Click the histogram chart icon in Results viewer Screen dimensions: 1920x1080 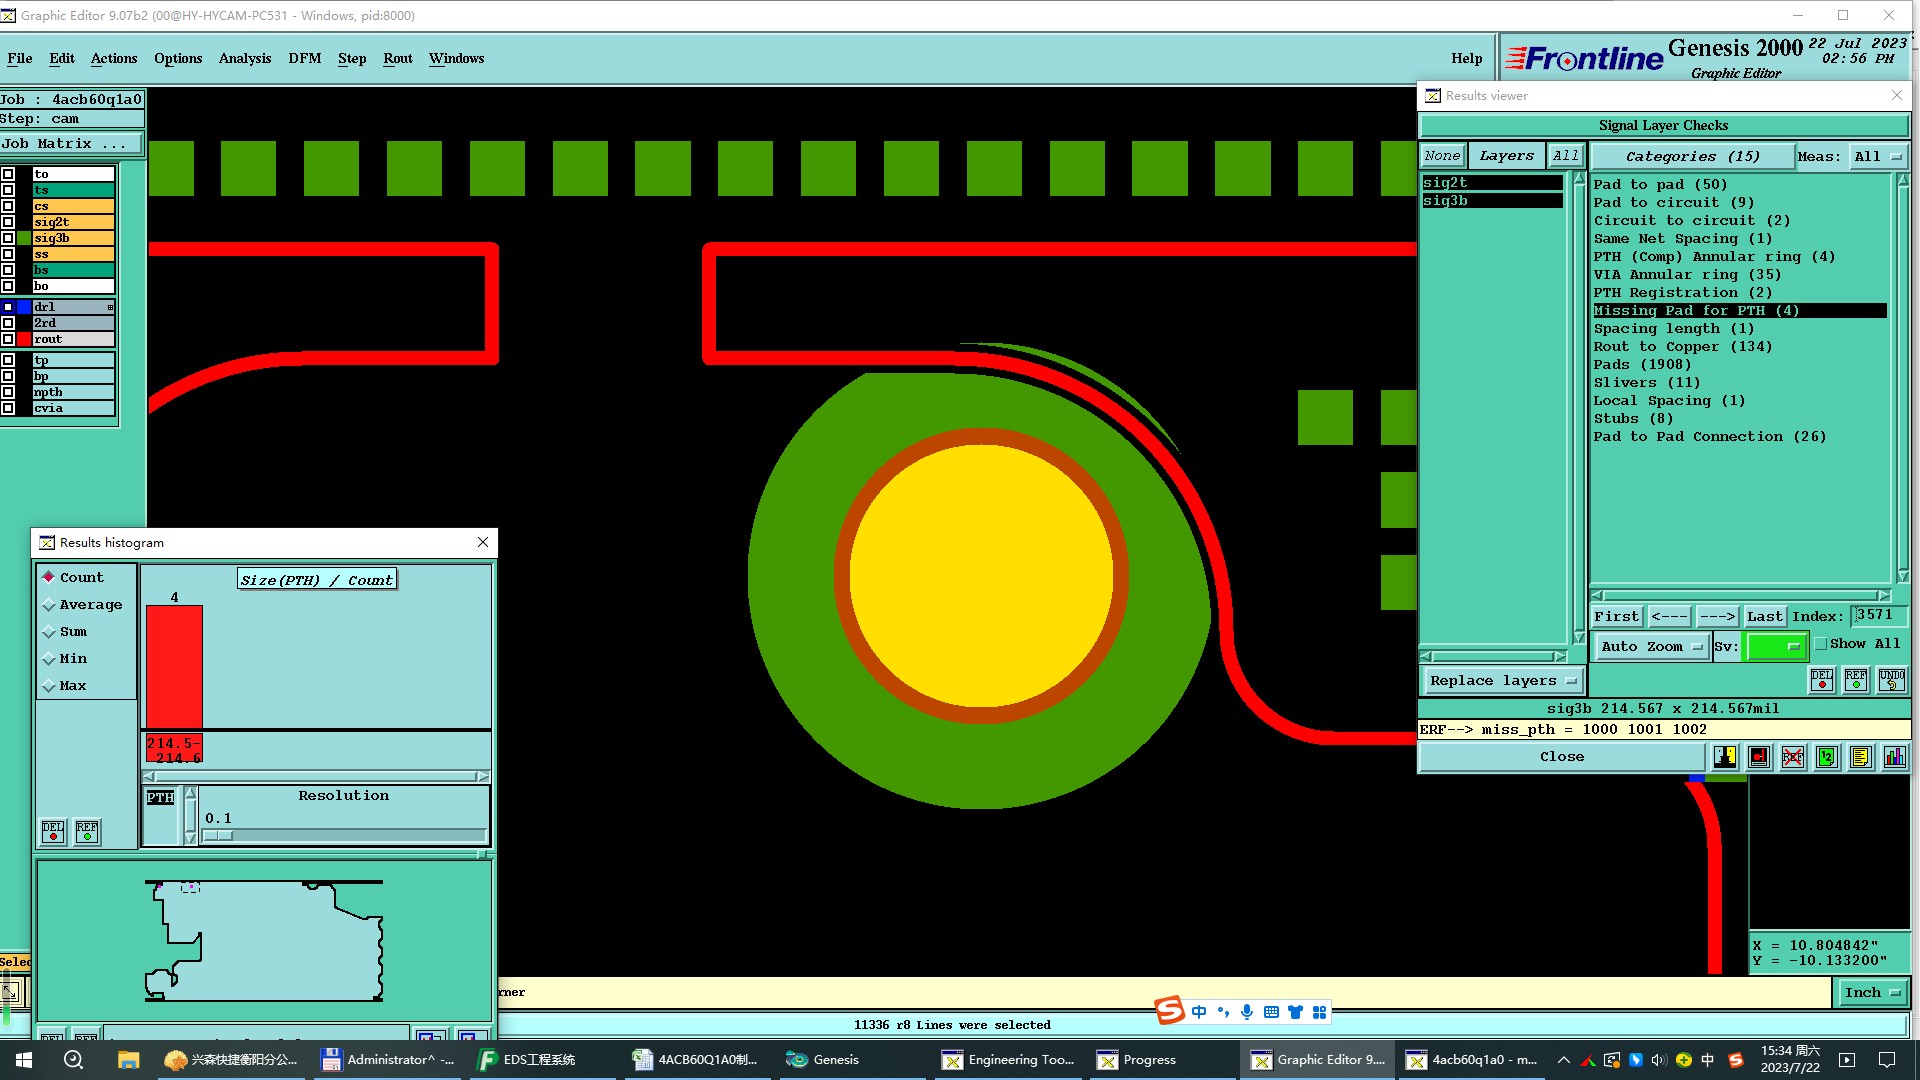1894,757
